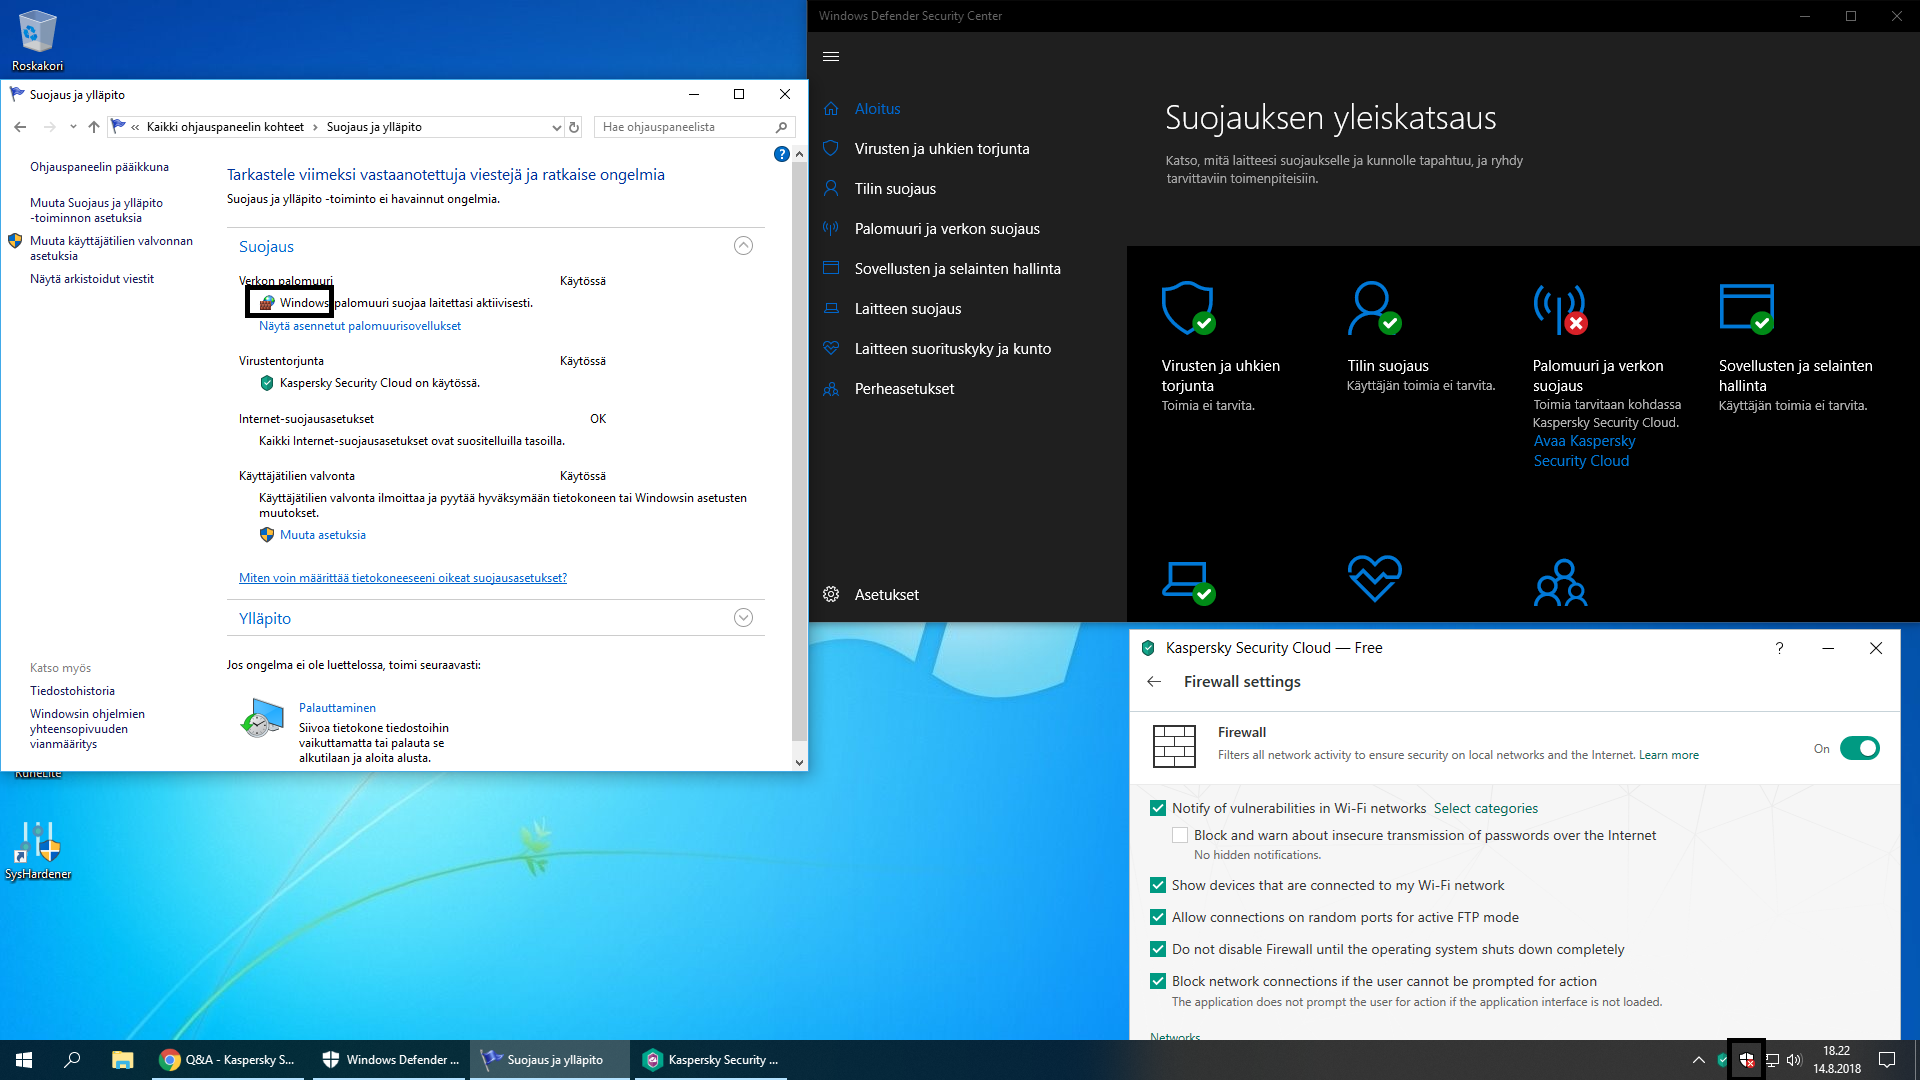1920x1080 pixels.
Task: Select Laitteen suojaus in Defender sidebar
Action: (x=907, y=309)
